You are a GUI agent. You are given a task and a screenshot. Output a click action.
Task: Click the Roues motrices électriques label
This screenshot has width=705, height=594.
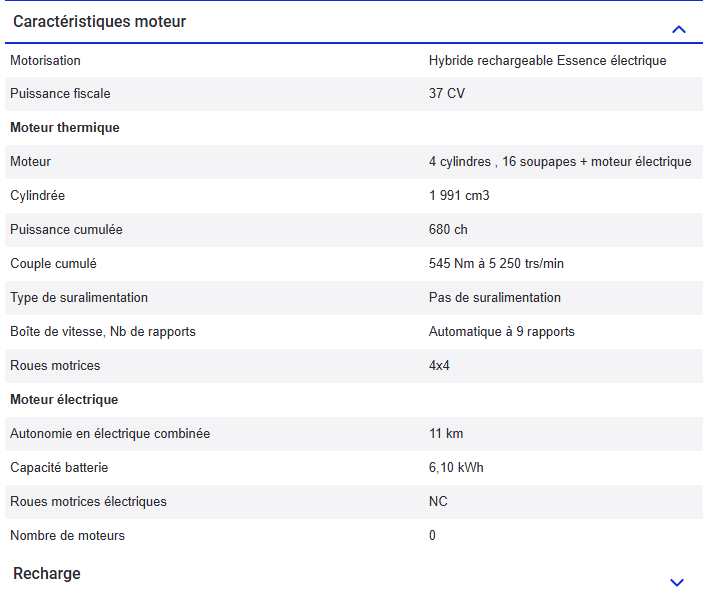pyautogui.click(x=88, y=502)
